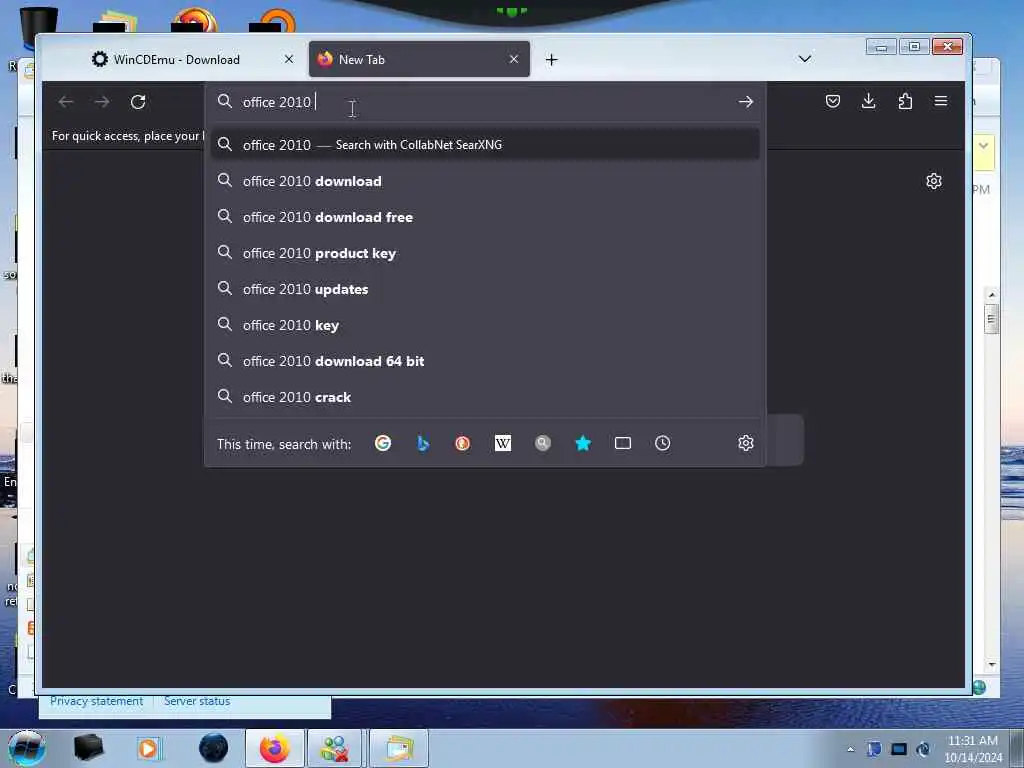Open new tab page personalization gear
The width and height of the screenshot is (1024, 768).
click(x=934, y=181)
